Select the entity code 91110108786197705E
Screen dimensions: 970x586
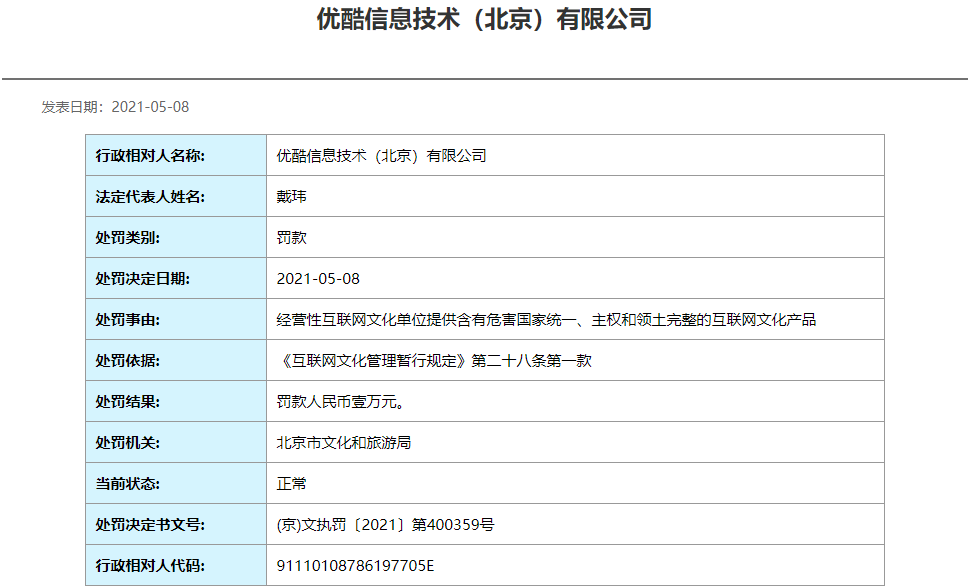tap(355, 566)
